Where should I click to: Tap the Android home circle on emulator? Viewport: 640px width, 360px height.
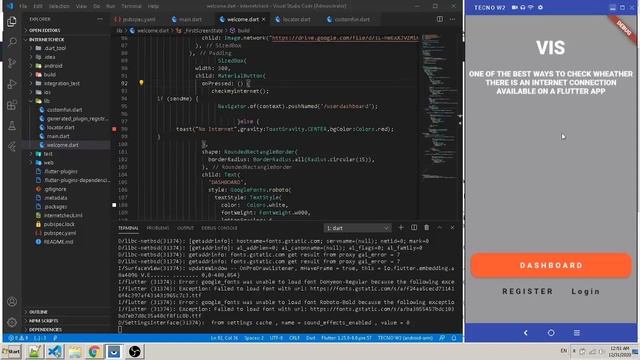(x=551, y=333)
